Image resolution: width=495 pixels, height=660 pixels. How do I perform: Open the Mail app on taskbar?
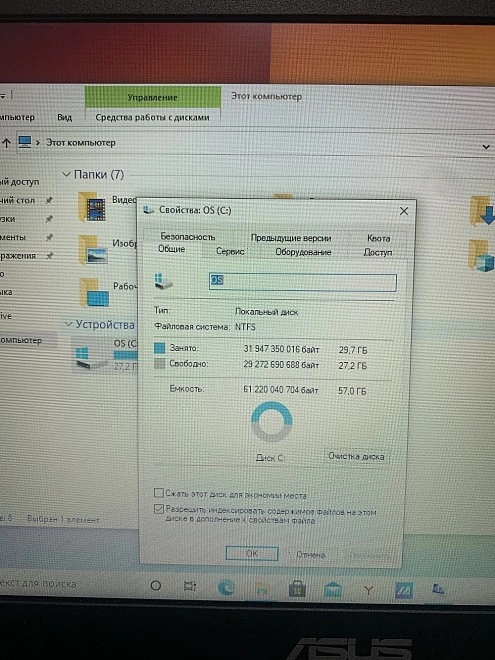tap(333, 589)
